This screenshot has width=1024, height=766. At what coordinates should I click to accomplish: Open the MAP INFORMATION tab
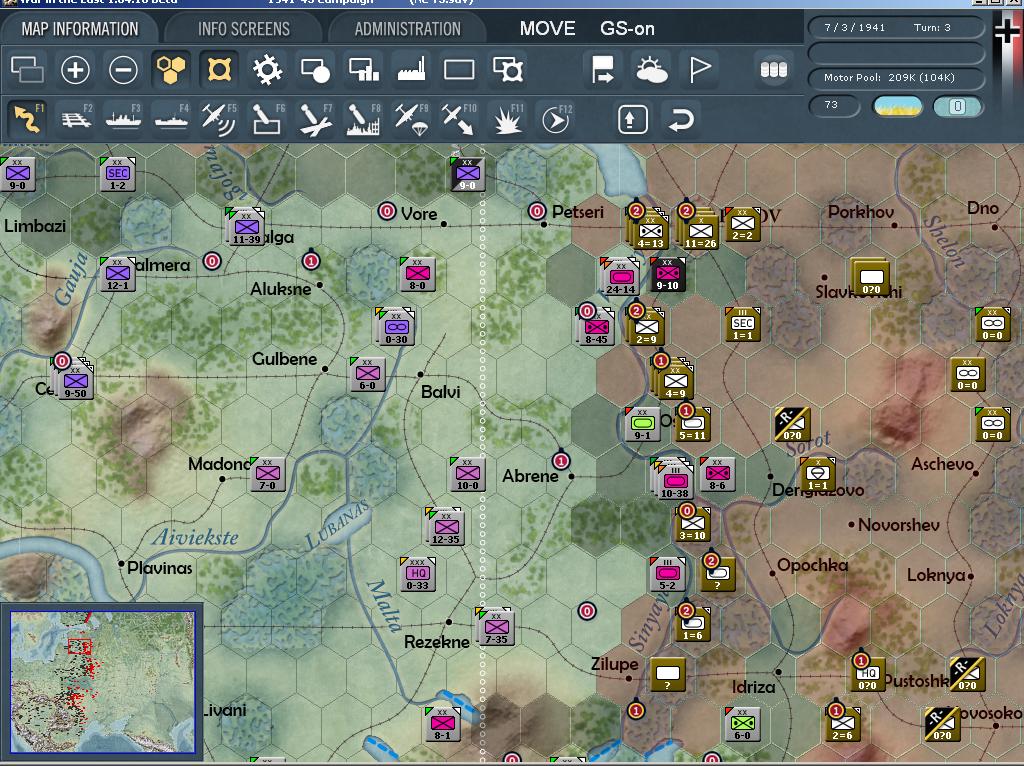pos(80,29)
